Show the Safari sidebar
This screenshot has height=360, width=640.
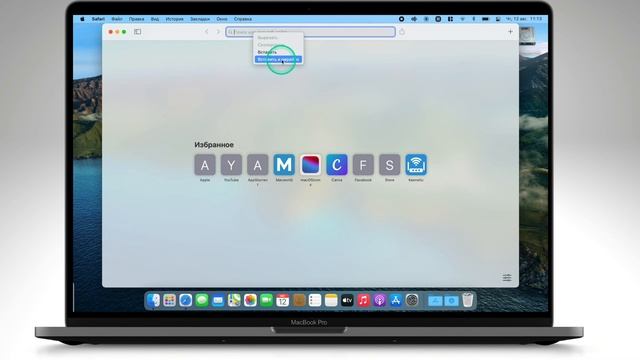tap(138, 32)
